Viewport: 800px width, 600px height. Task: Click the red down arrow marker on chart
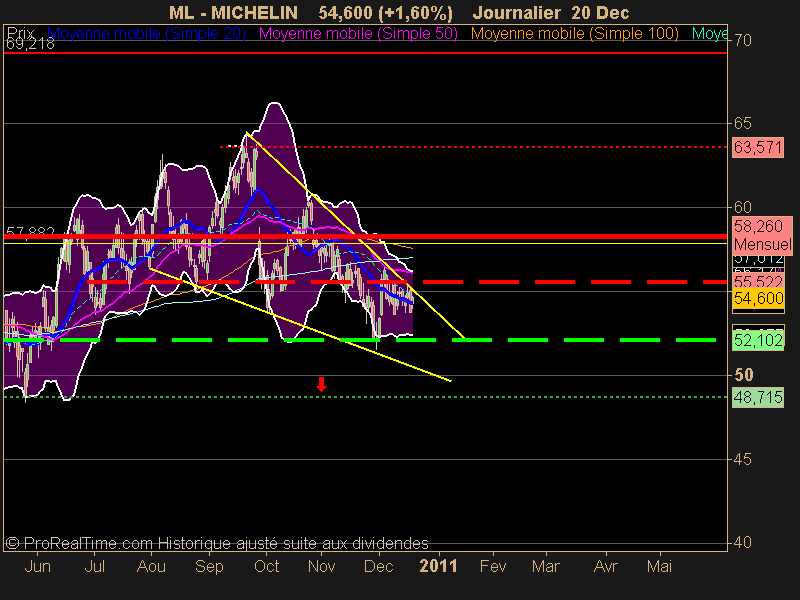point(321,384)
